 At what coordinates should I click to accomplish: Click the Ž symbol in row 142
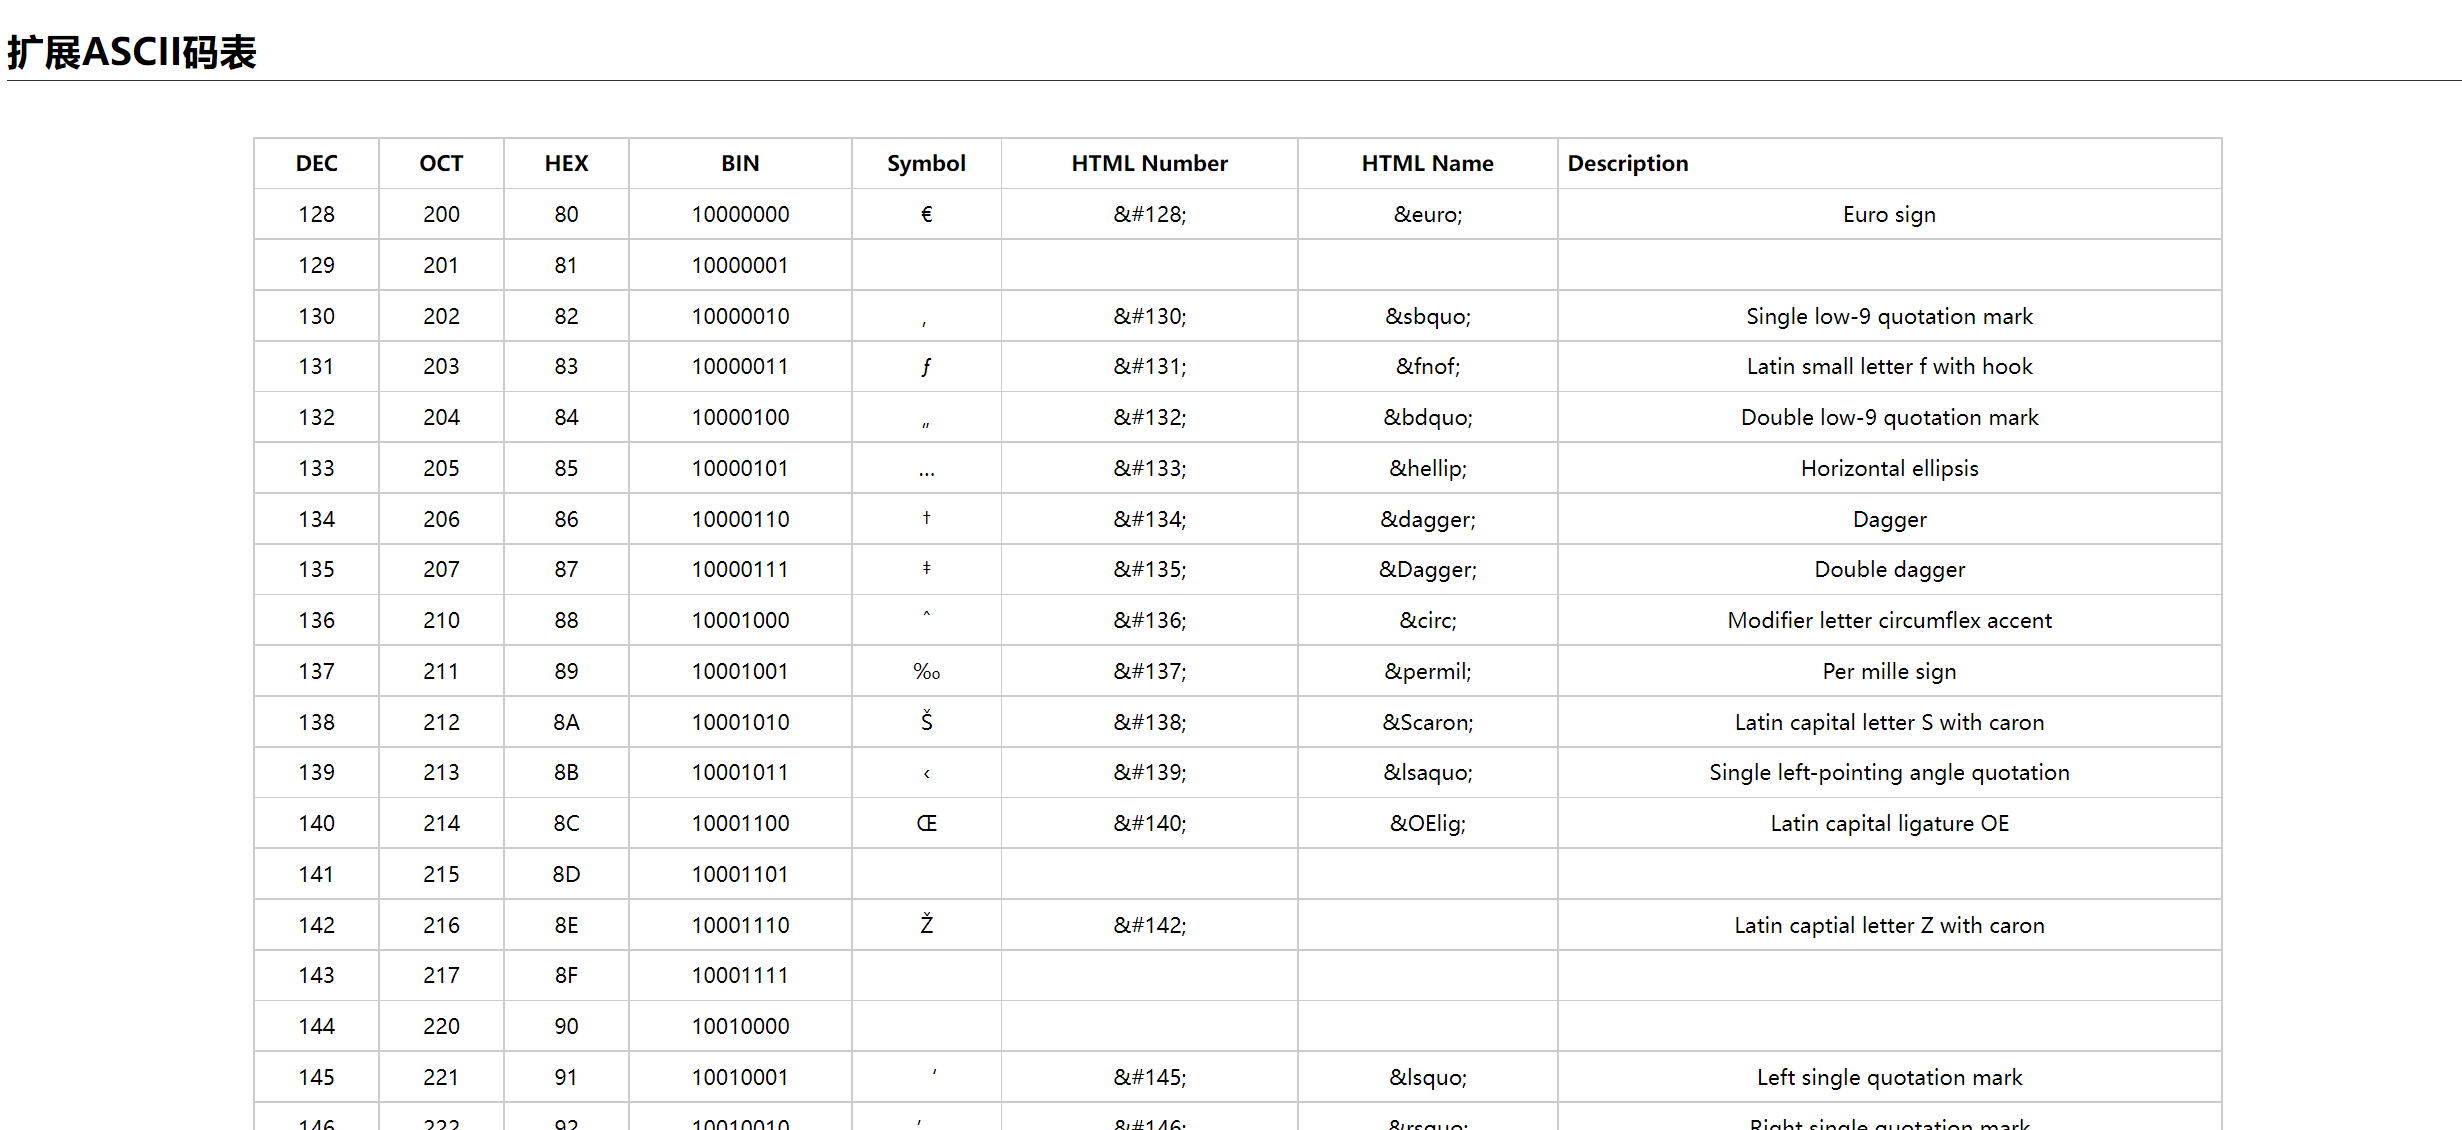[926, 924]
